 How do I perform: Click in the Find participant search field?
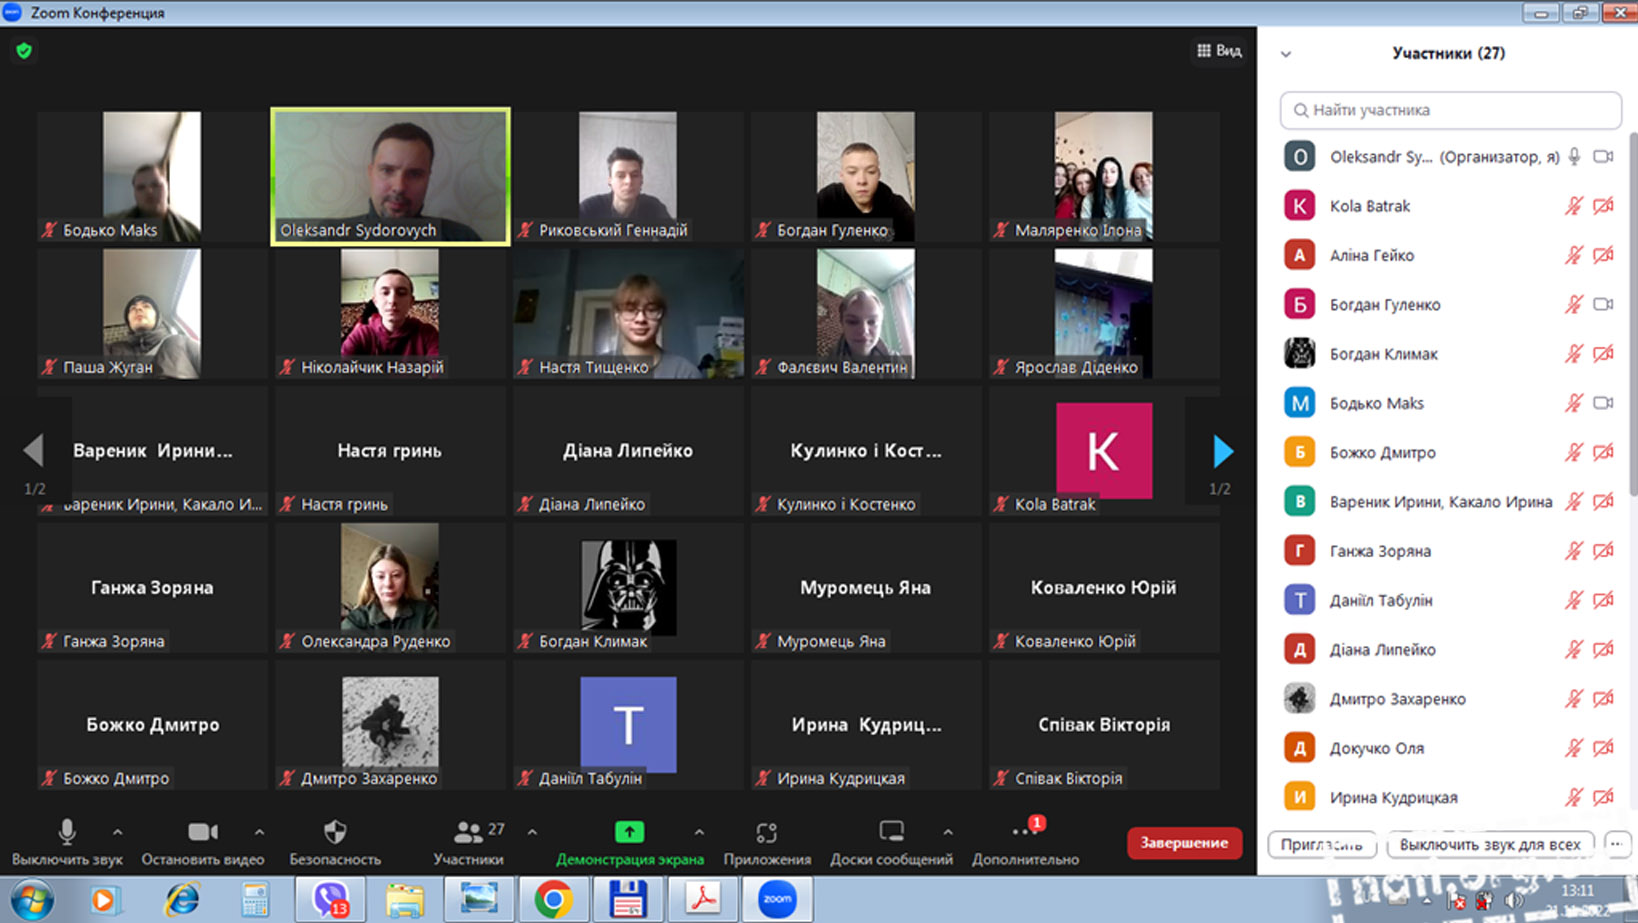(1450, 110)
